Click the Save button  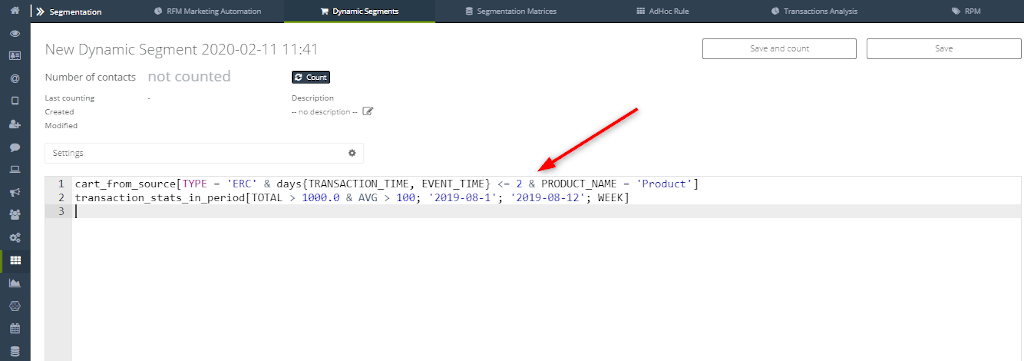(x=944, y=48)
